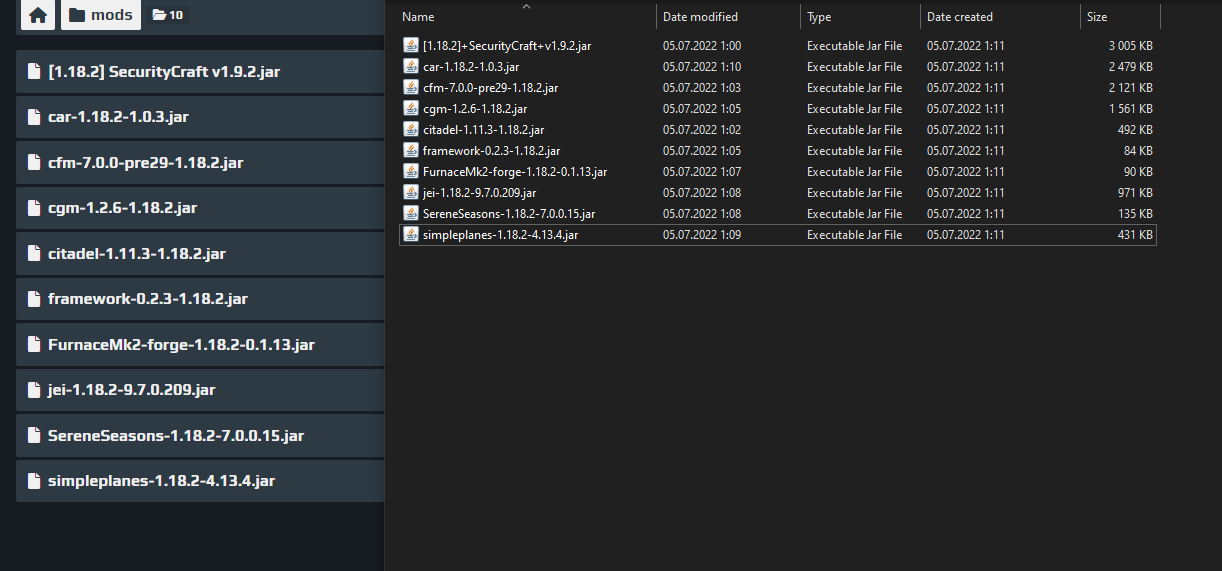Click the 84 KB size cell
Viewport: 1222px width, 571px height.
pos(1139,151)
